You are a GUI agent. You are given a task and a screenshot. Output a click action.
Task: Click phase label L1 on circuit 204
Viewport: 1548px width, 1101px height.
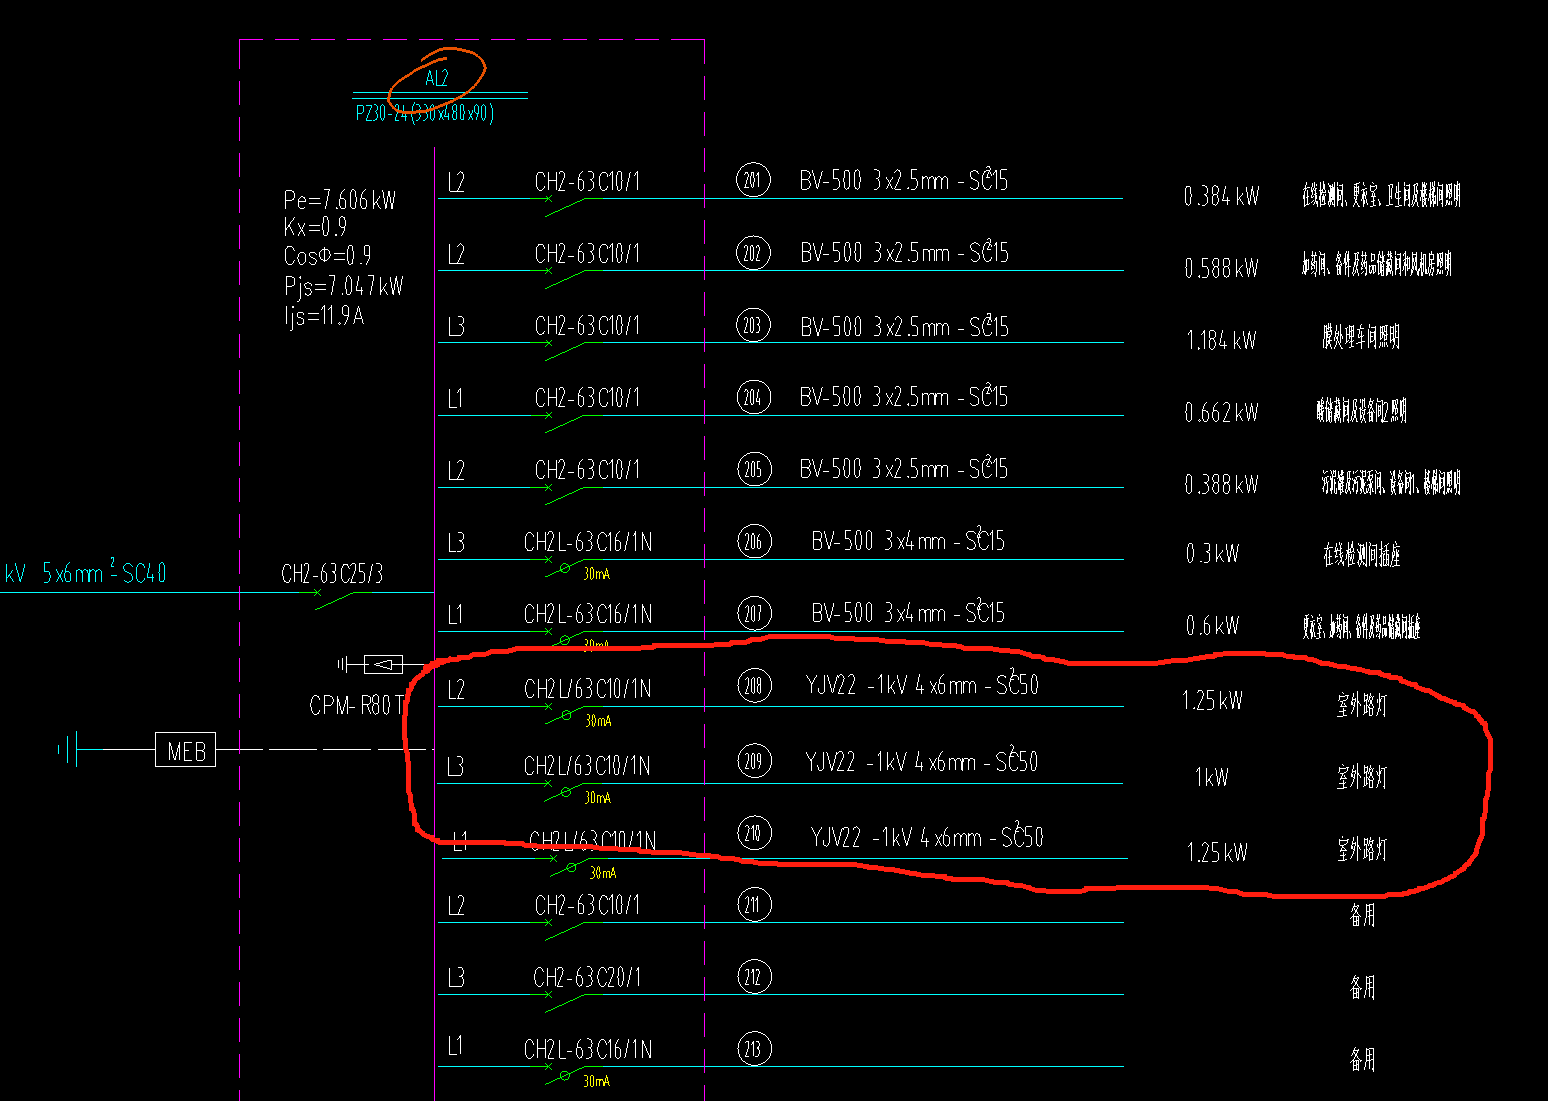pyautogui.click(x=455, y=399)
